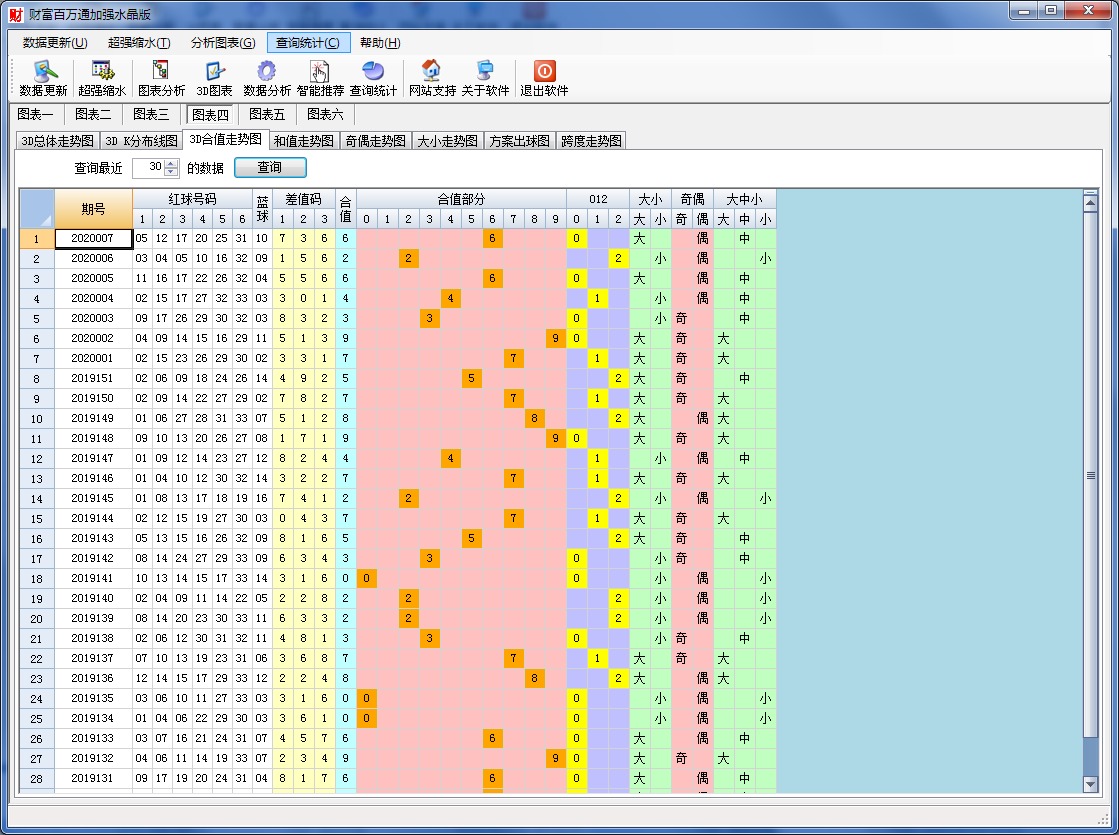Click the 期号 column header
The width and height of the screenshot is (1119, 835).
[x=93, y=209]
